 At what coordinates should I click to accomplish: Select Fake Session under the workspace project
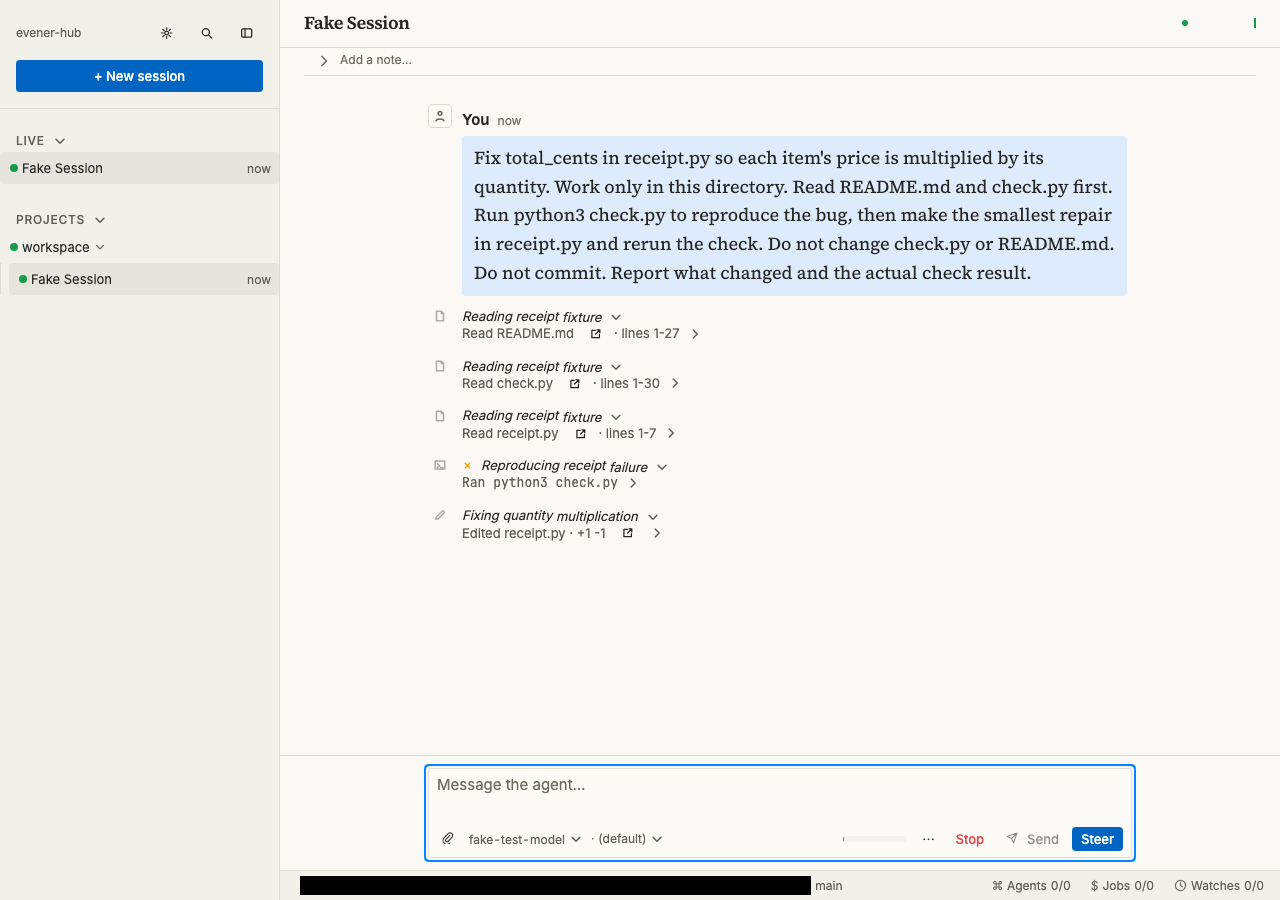[144, 279]
